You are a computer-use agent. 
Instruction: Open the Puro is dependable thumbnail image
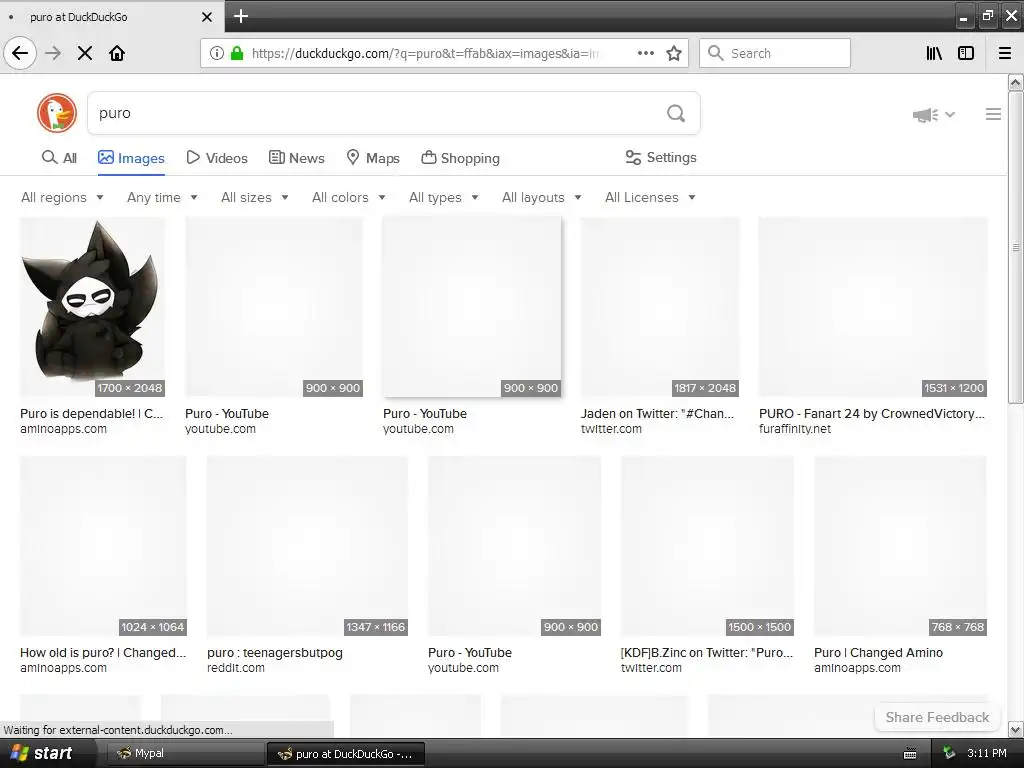[93, 307]
